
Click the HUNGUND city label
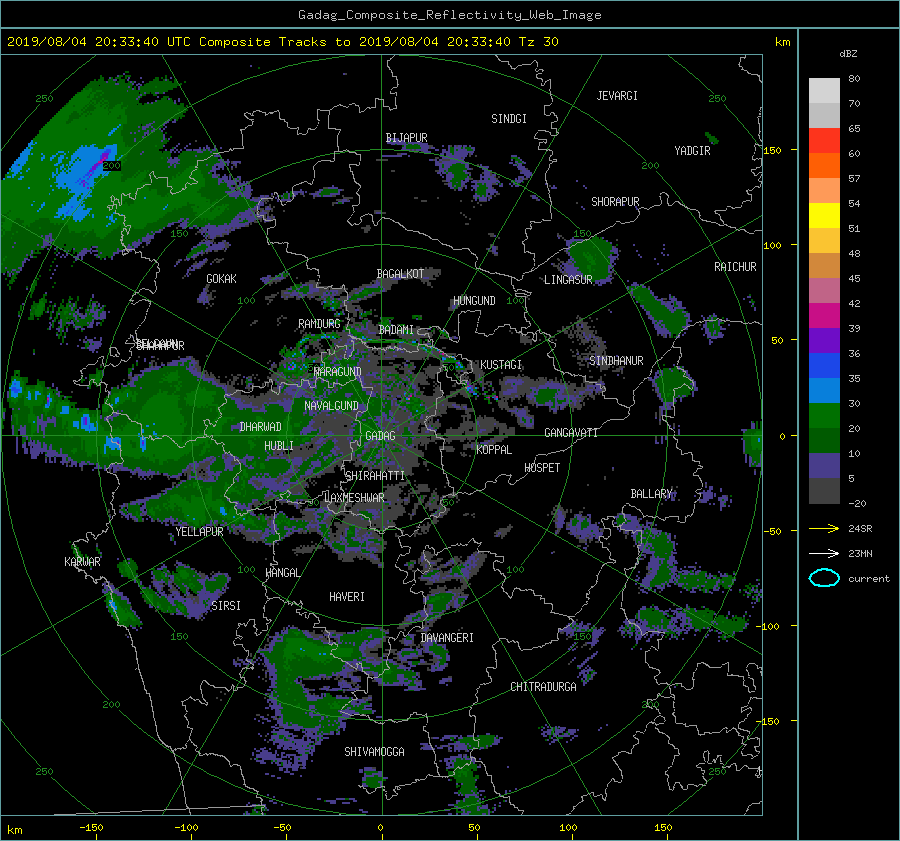[474, 301]
